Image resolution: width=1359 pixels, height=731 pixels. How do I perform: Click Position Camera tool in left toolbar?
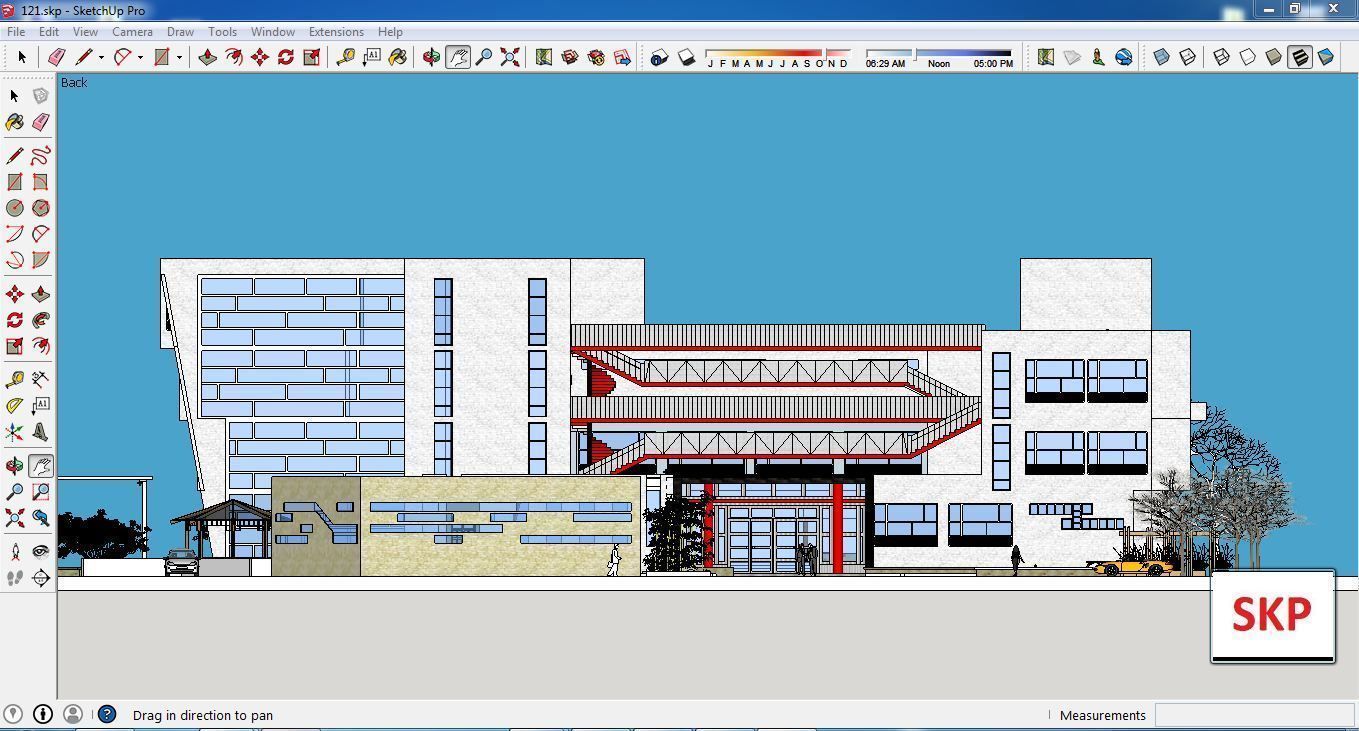point(14,552)
